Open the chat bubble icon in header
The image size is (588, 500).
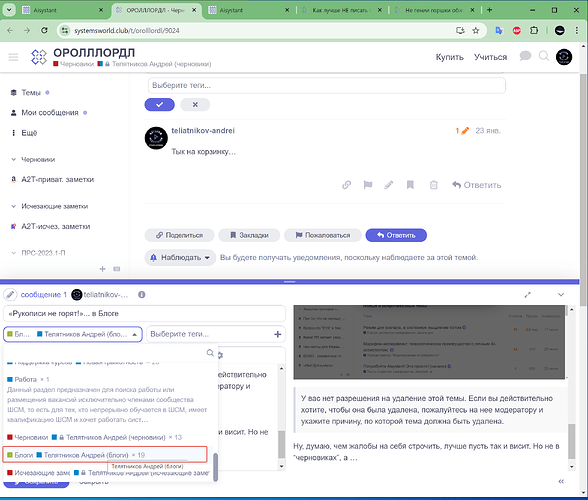click(x=525, y=56)
